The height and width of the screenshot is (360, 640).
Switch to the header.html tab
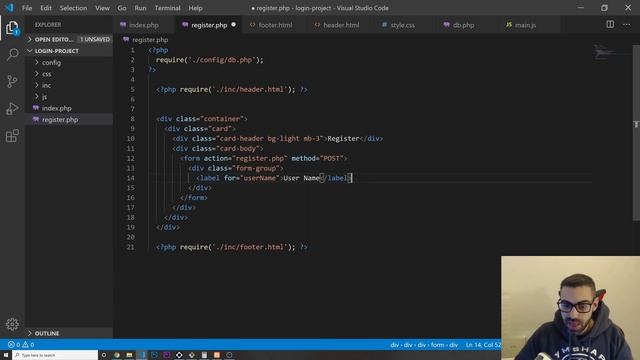(340, 25)
